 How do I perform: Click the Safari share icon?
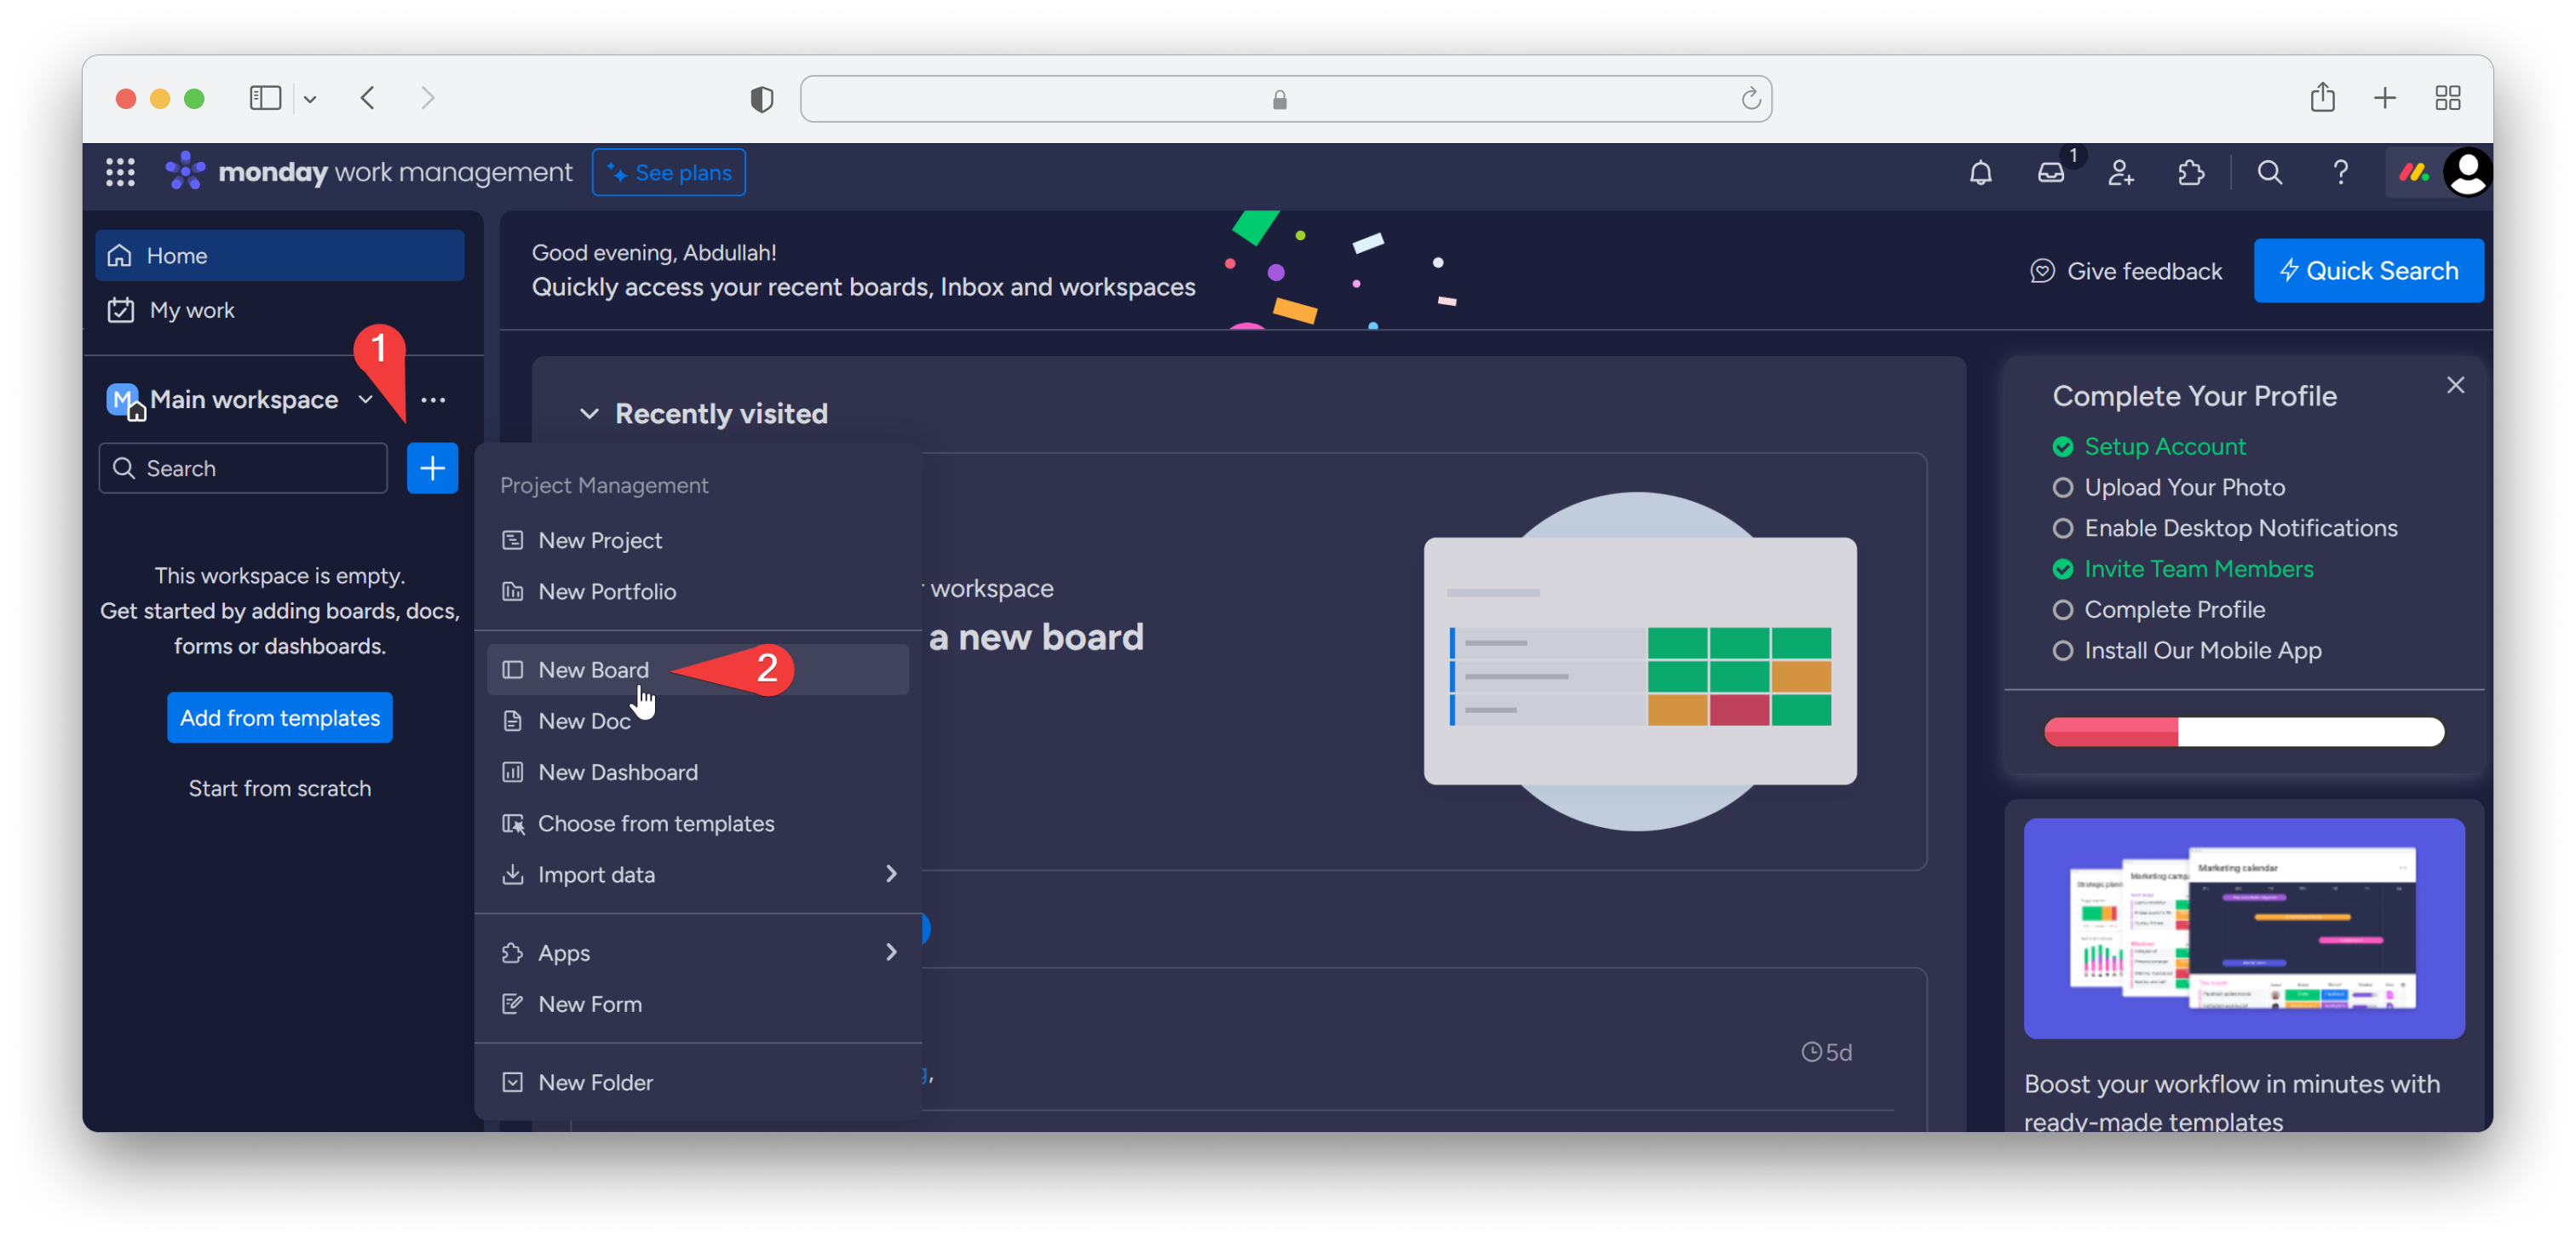2322,97
